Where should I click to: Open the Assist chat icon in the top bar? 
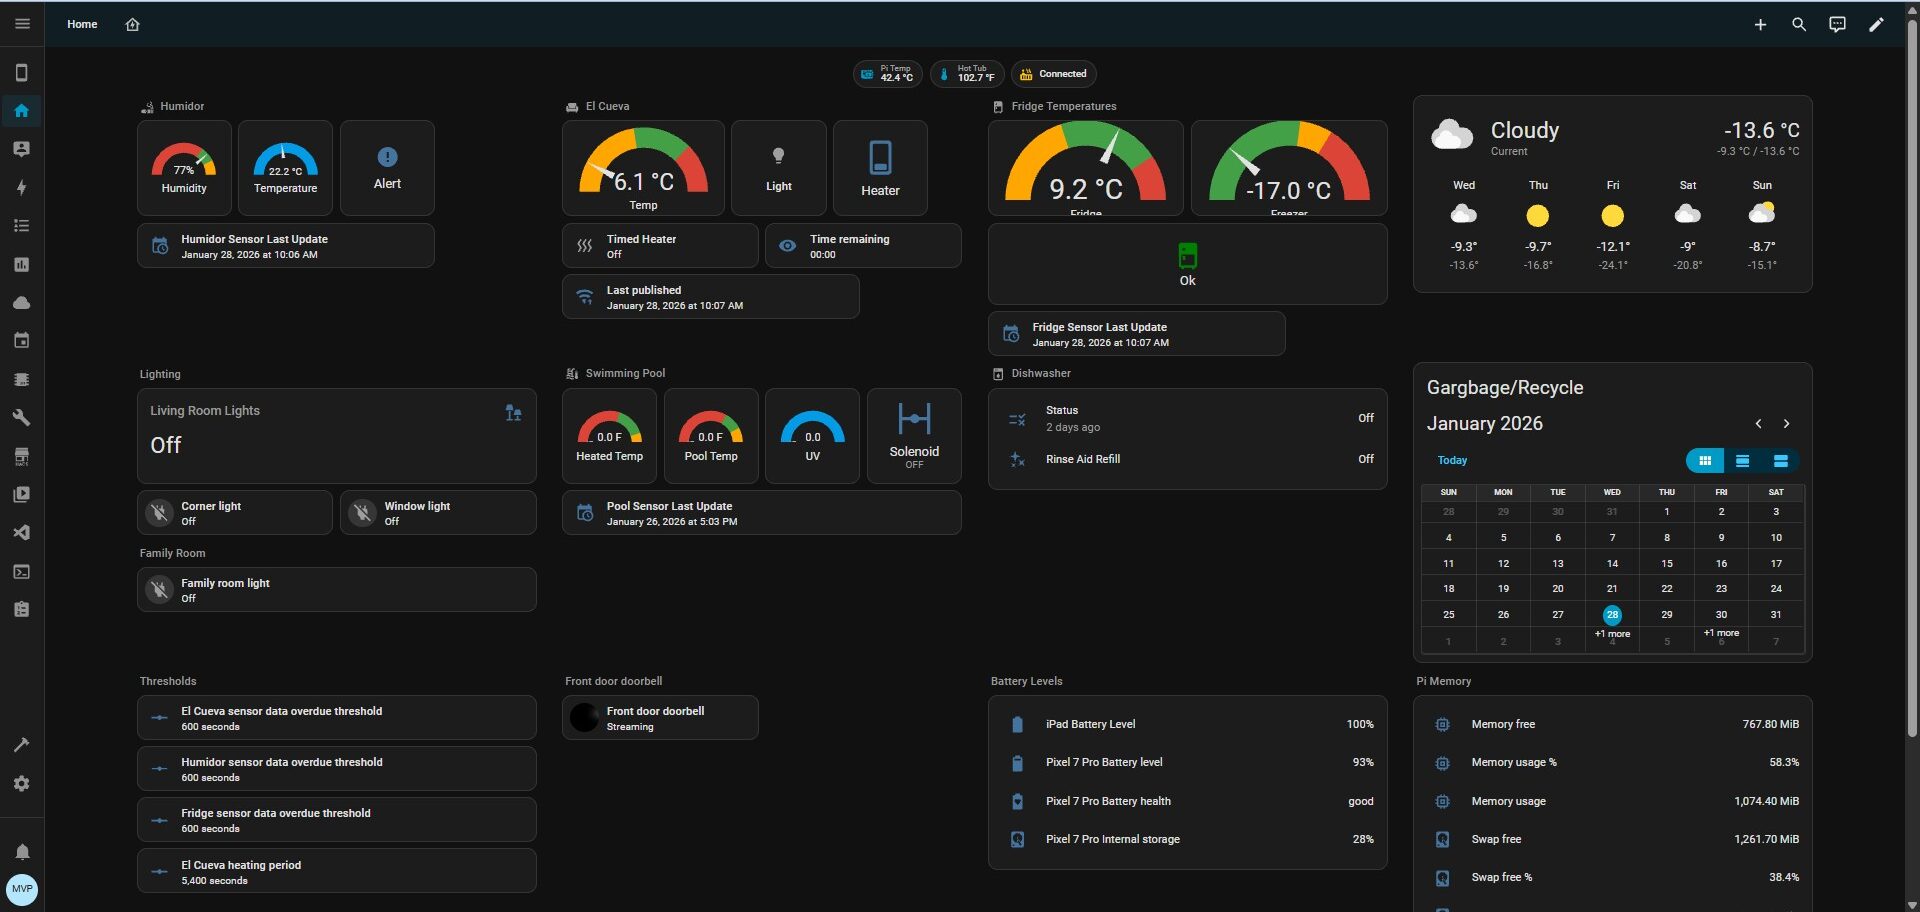pyautogui.click(x=1837, y=25)
